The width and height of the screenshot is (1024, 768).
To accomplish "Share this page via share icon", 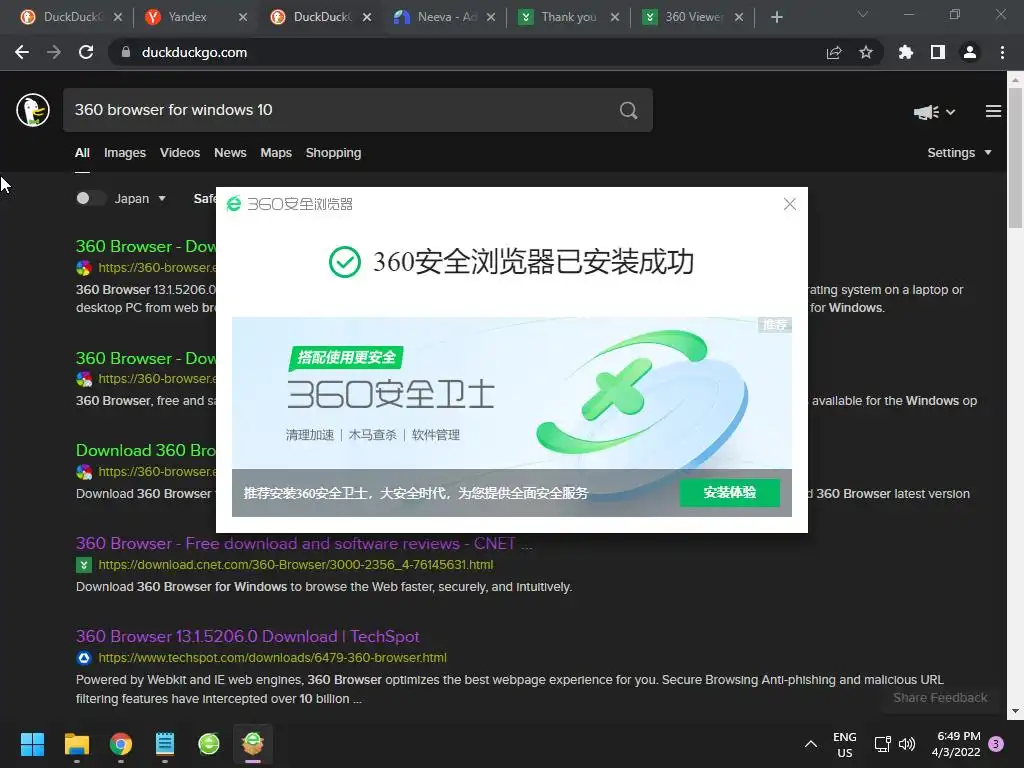I will [834, 52].
